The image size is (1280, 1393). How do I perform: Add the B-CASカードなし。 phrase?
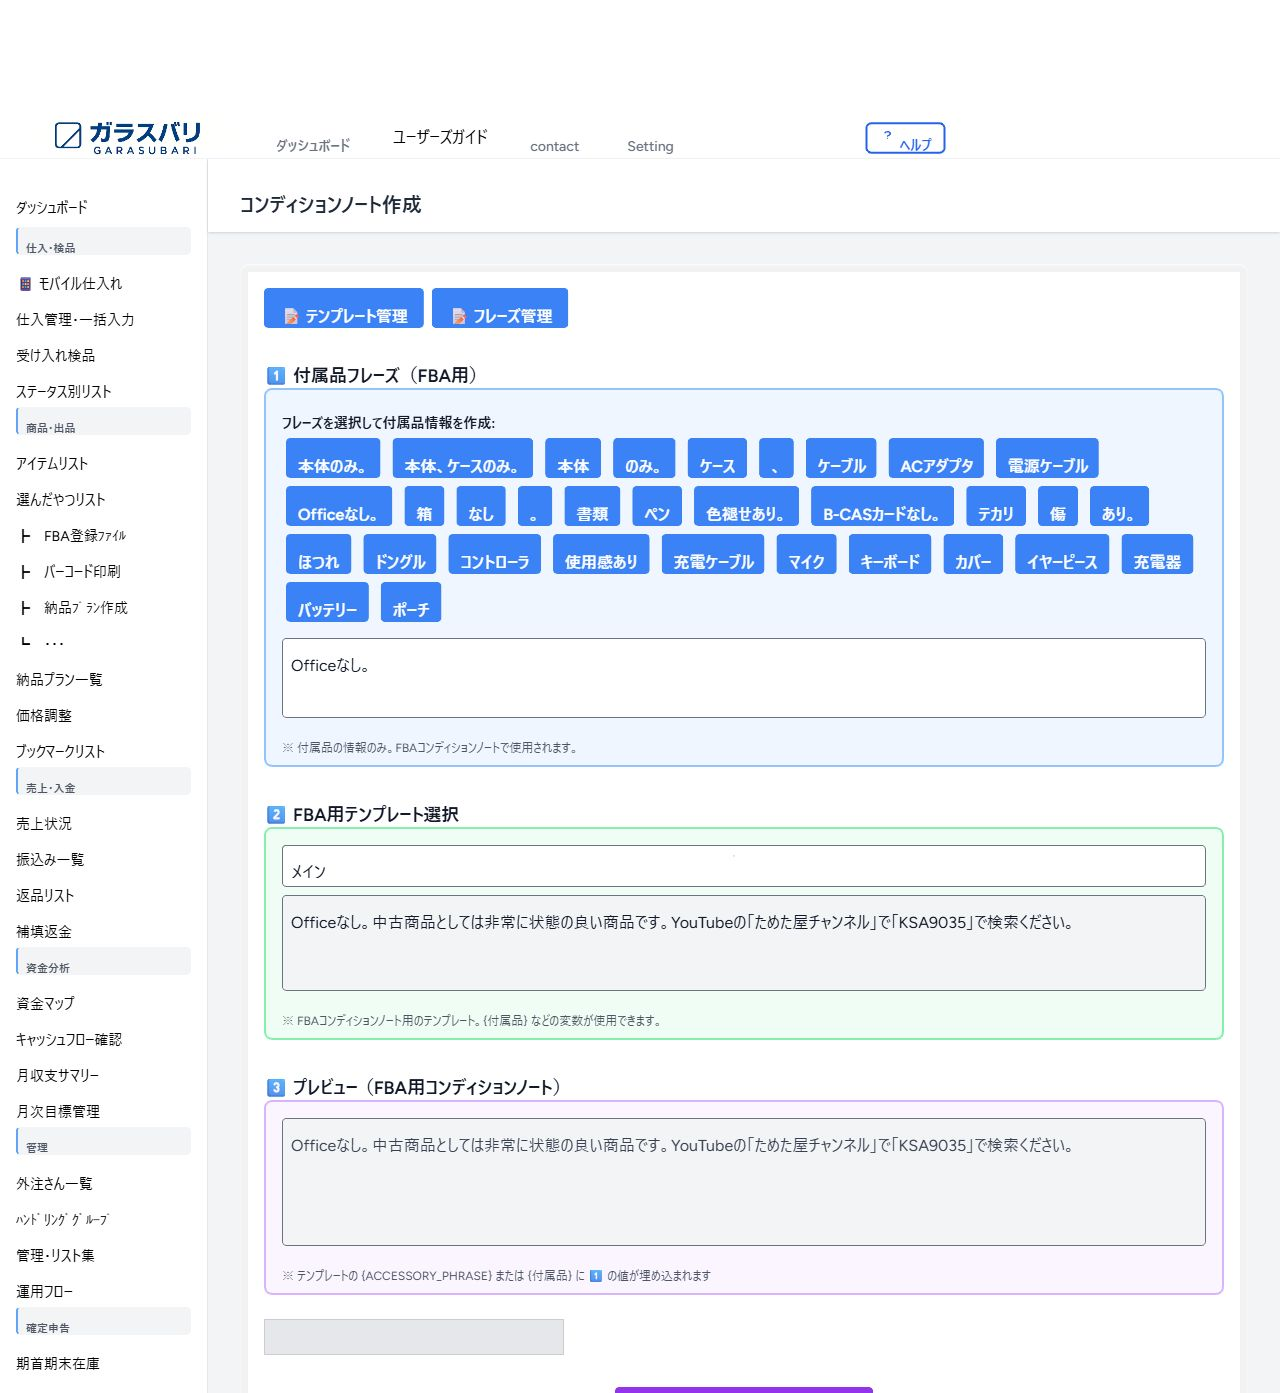[x=881, y=507]
